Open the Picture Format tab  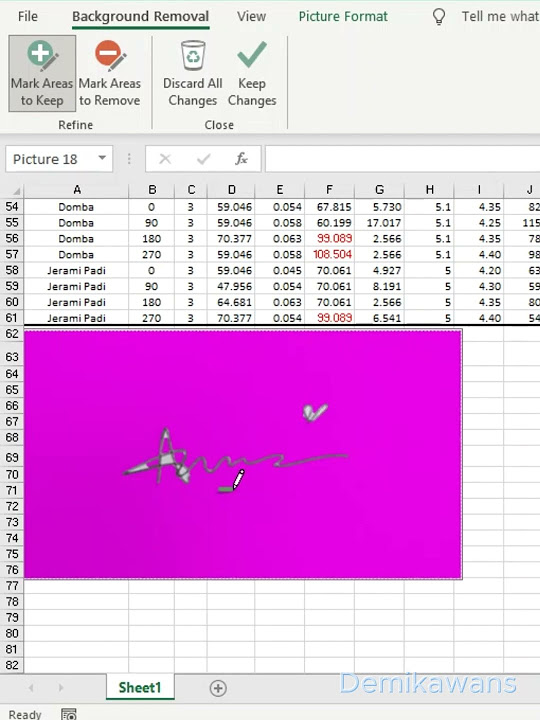(343, 17)
